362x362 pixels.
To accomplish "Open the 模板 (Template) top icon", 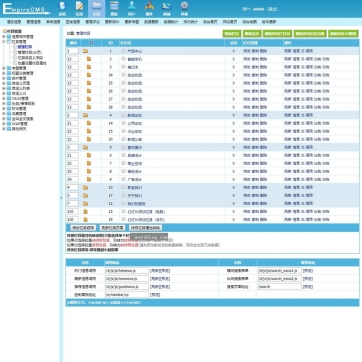I will tap(114, 8).
